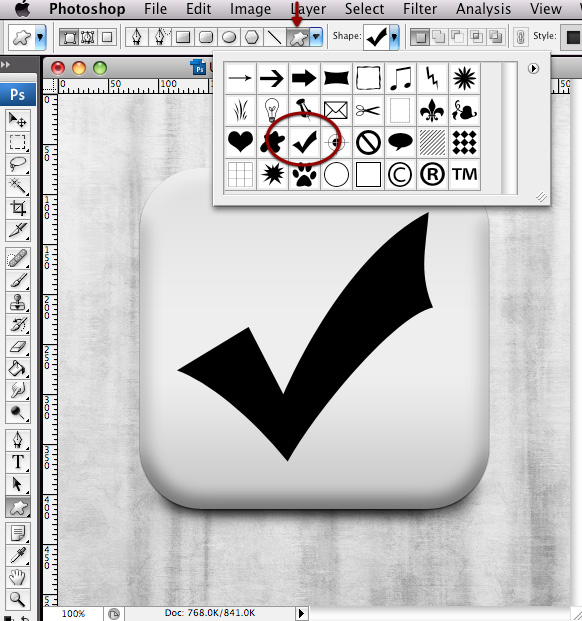
Task: Select the Slice tool
Action: tap(17, 230)
